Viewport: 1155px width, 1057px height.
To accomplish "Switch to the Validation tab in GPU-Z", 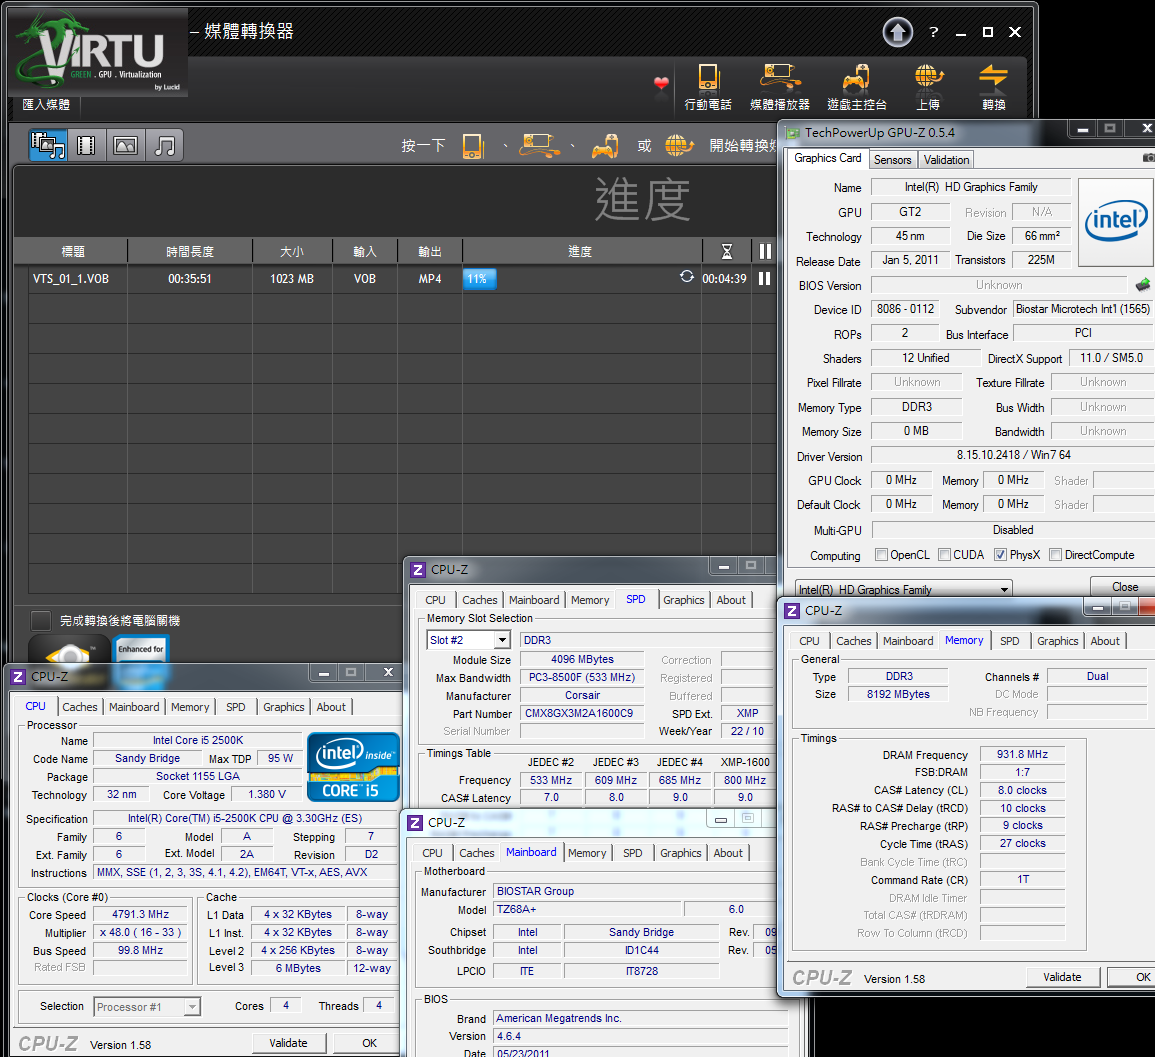I will coord(946,160).
